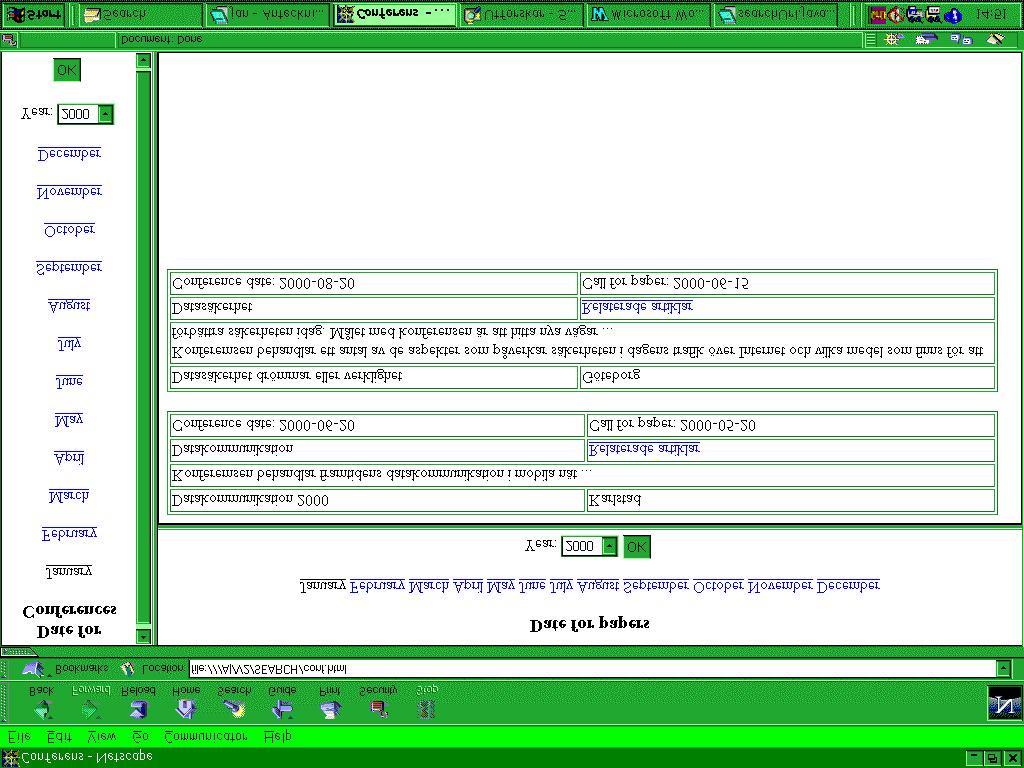Screen dimensions: 1024x768
Task: Click the left frame scrollbar arrow beside OK button
Action: point(143,61)
